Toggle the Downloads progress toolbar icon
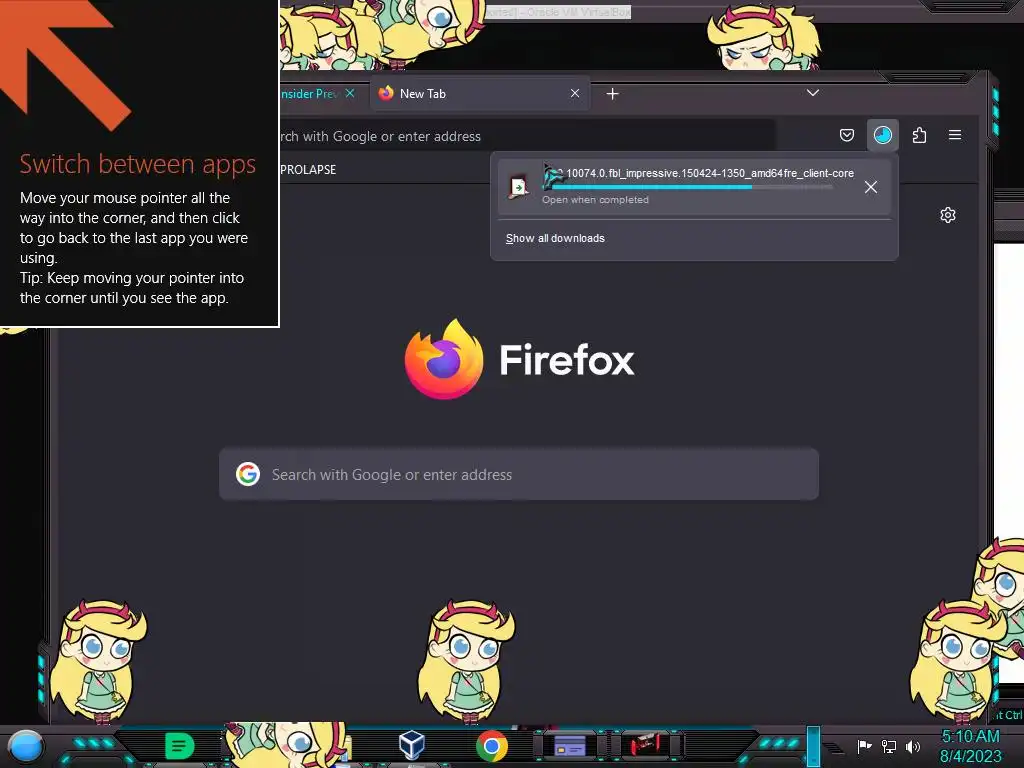Image resolution: width=1024 pixels, height=768 pixels. pyautogui.click(x=882, y=135)
